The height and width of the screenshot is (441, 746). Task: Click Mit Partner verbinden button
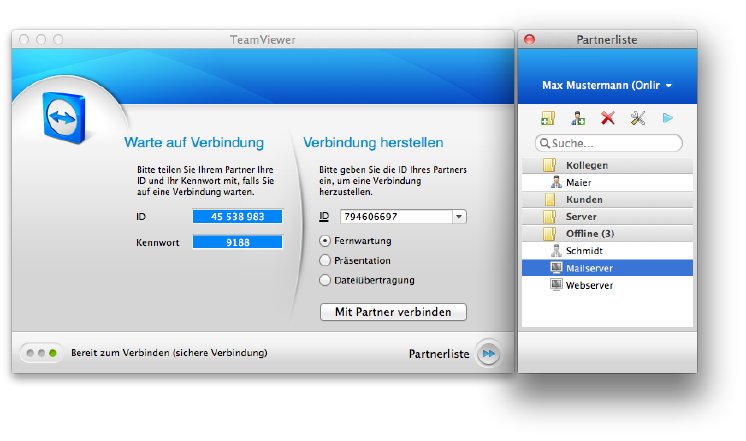(x=393, y=312)
